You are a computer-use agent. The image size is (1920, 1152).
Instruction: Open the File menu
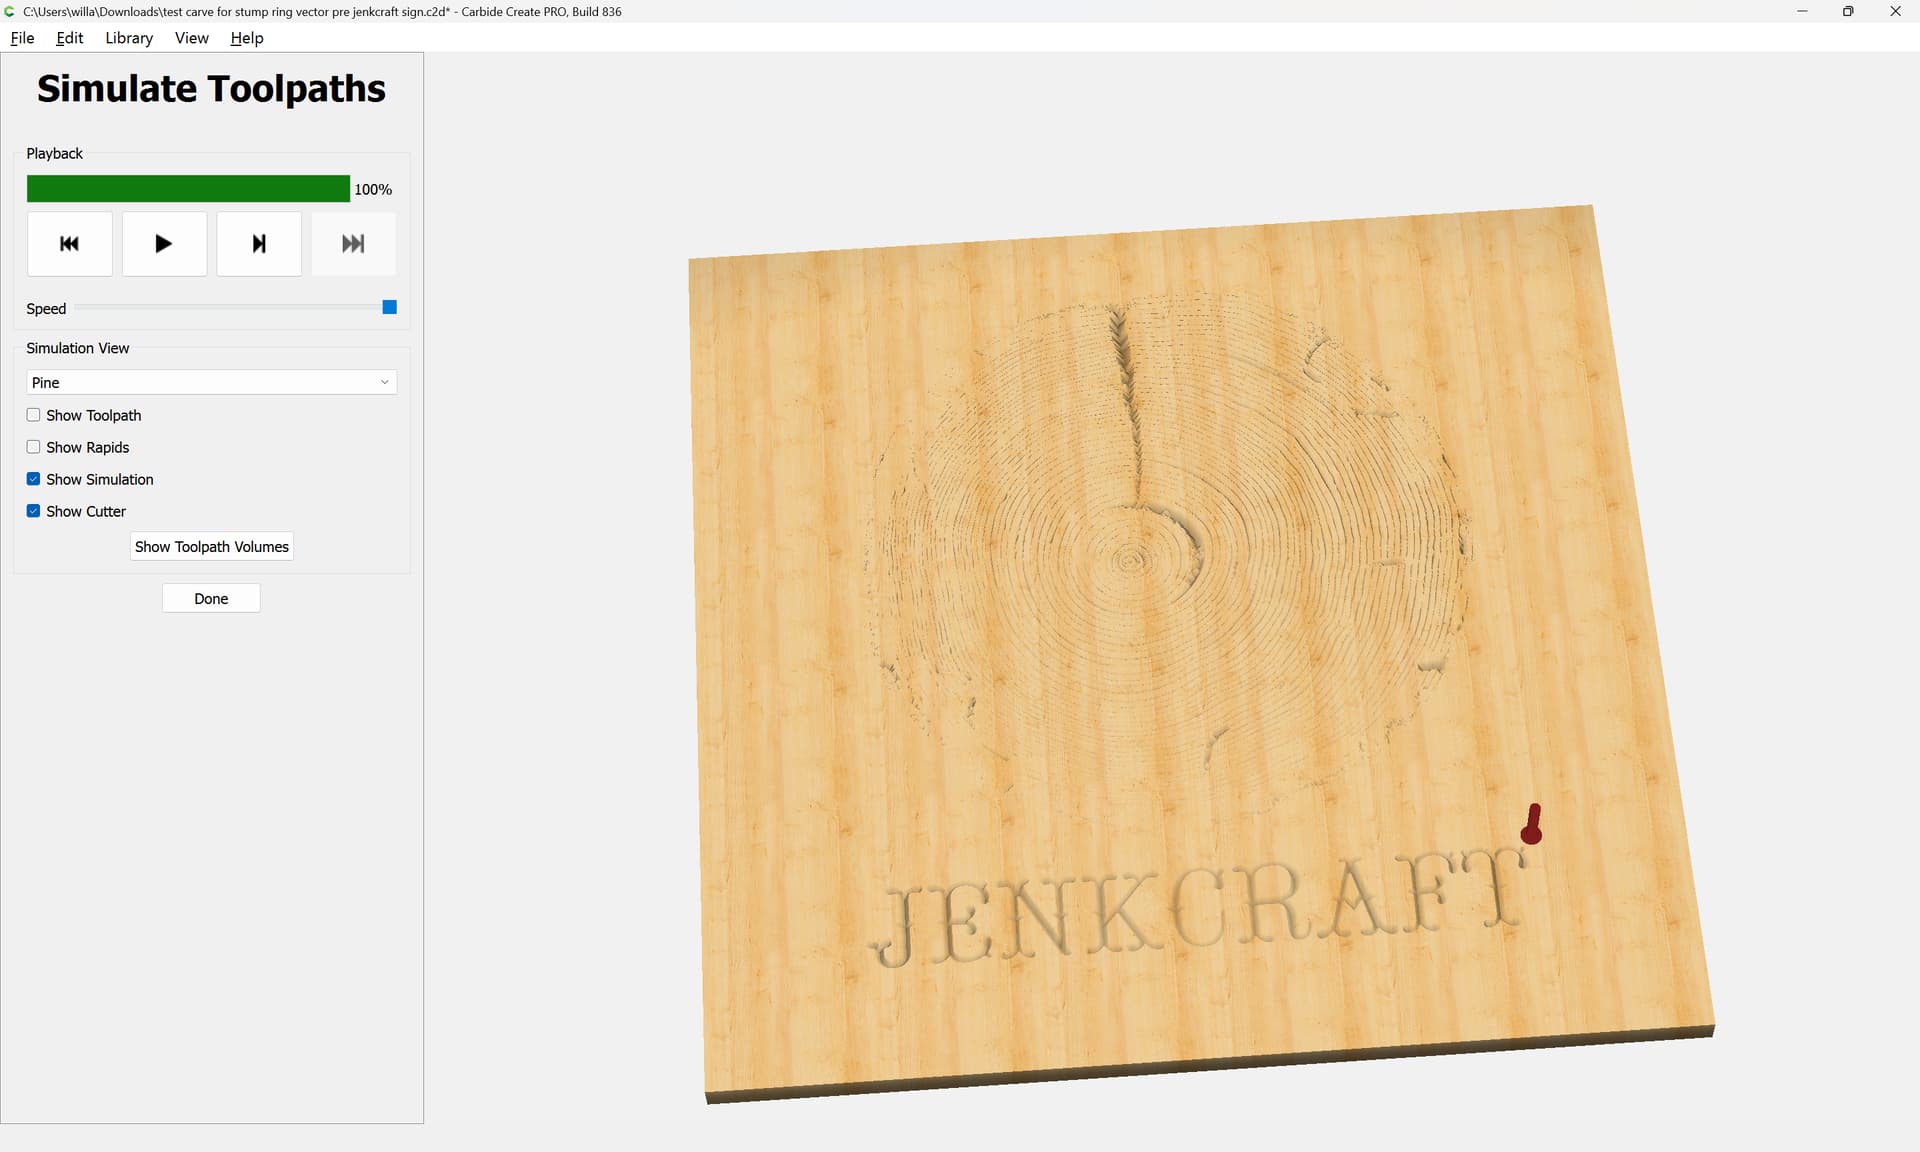(22, 38)
